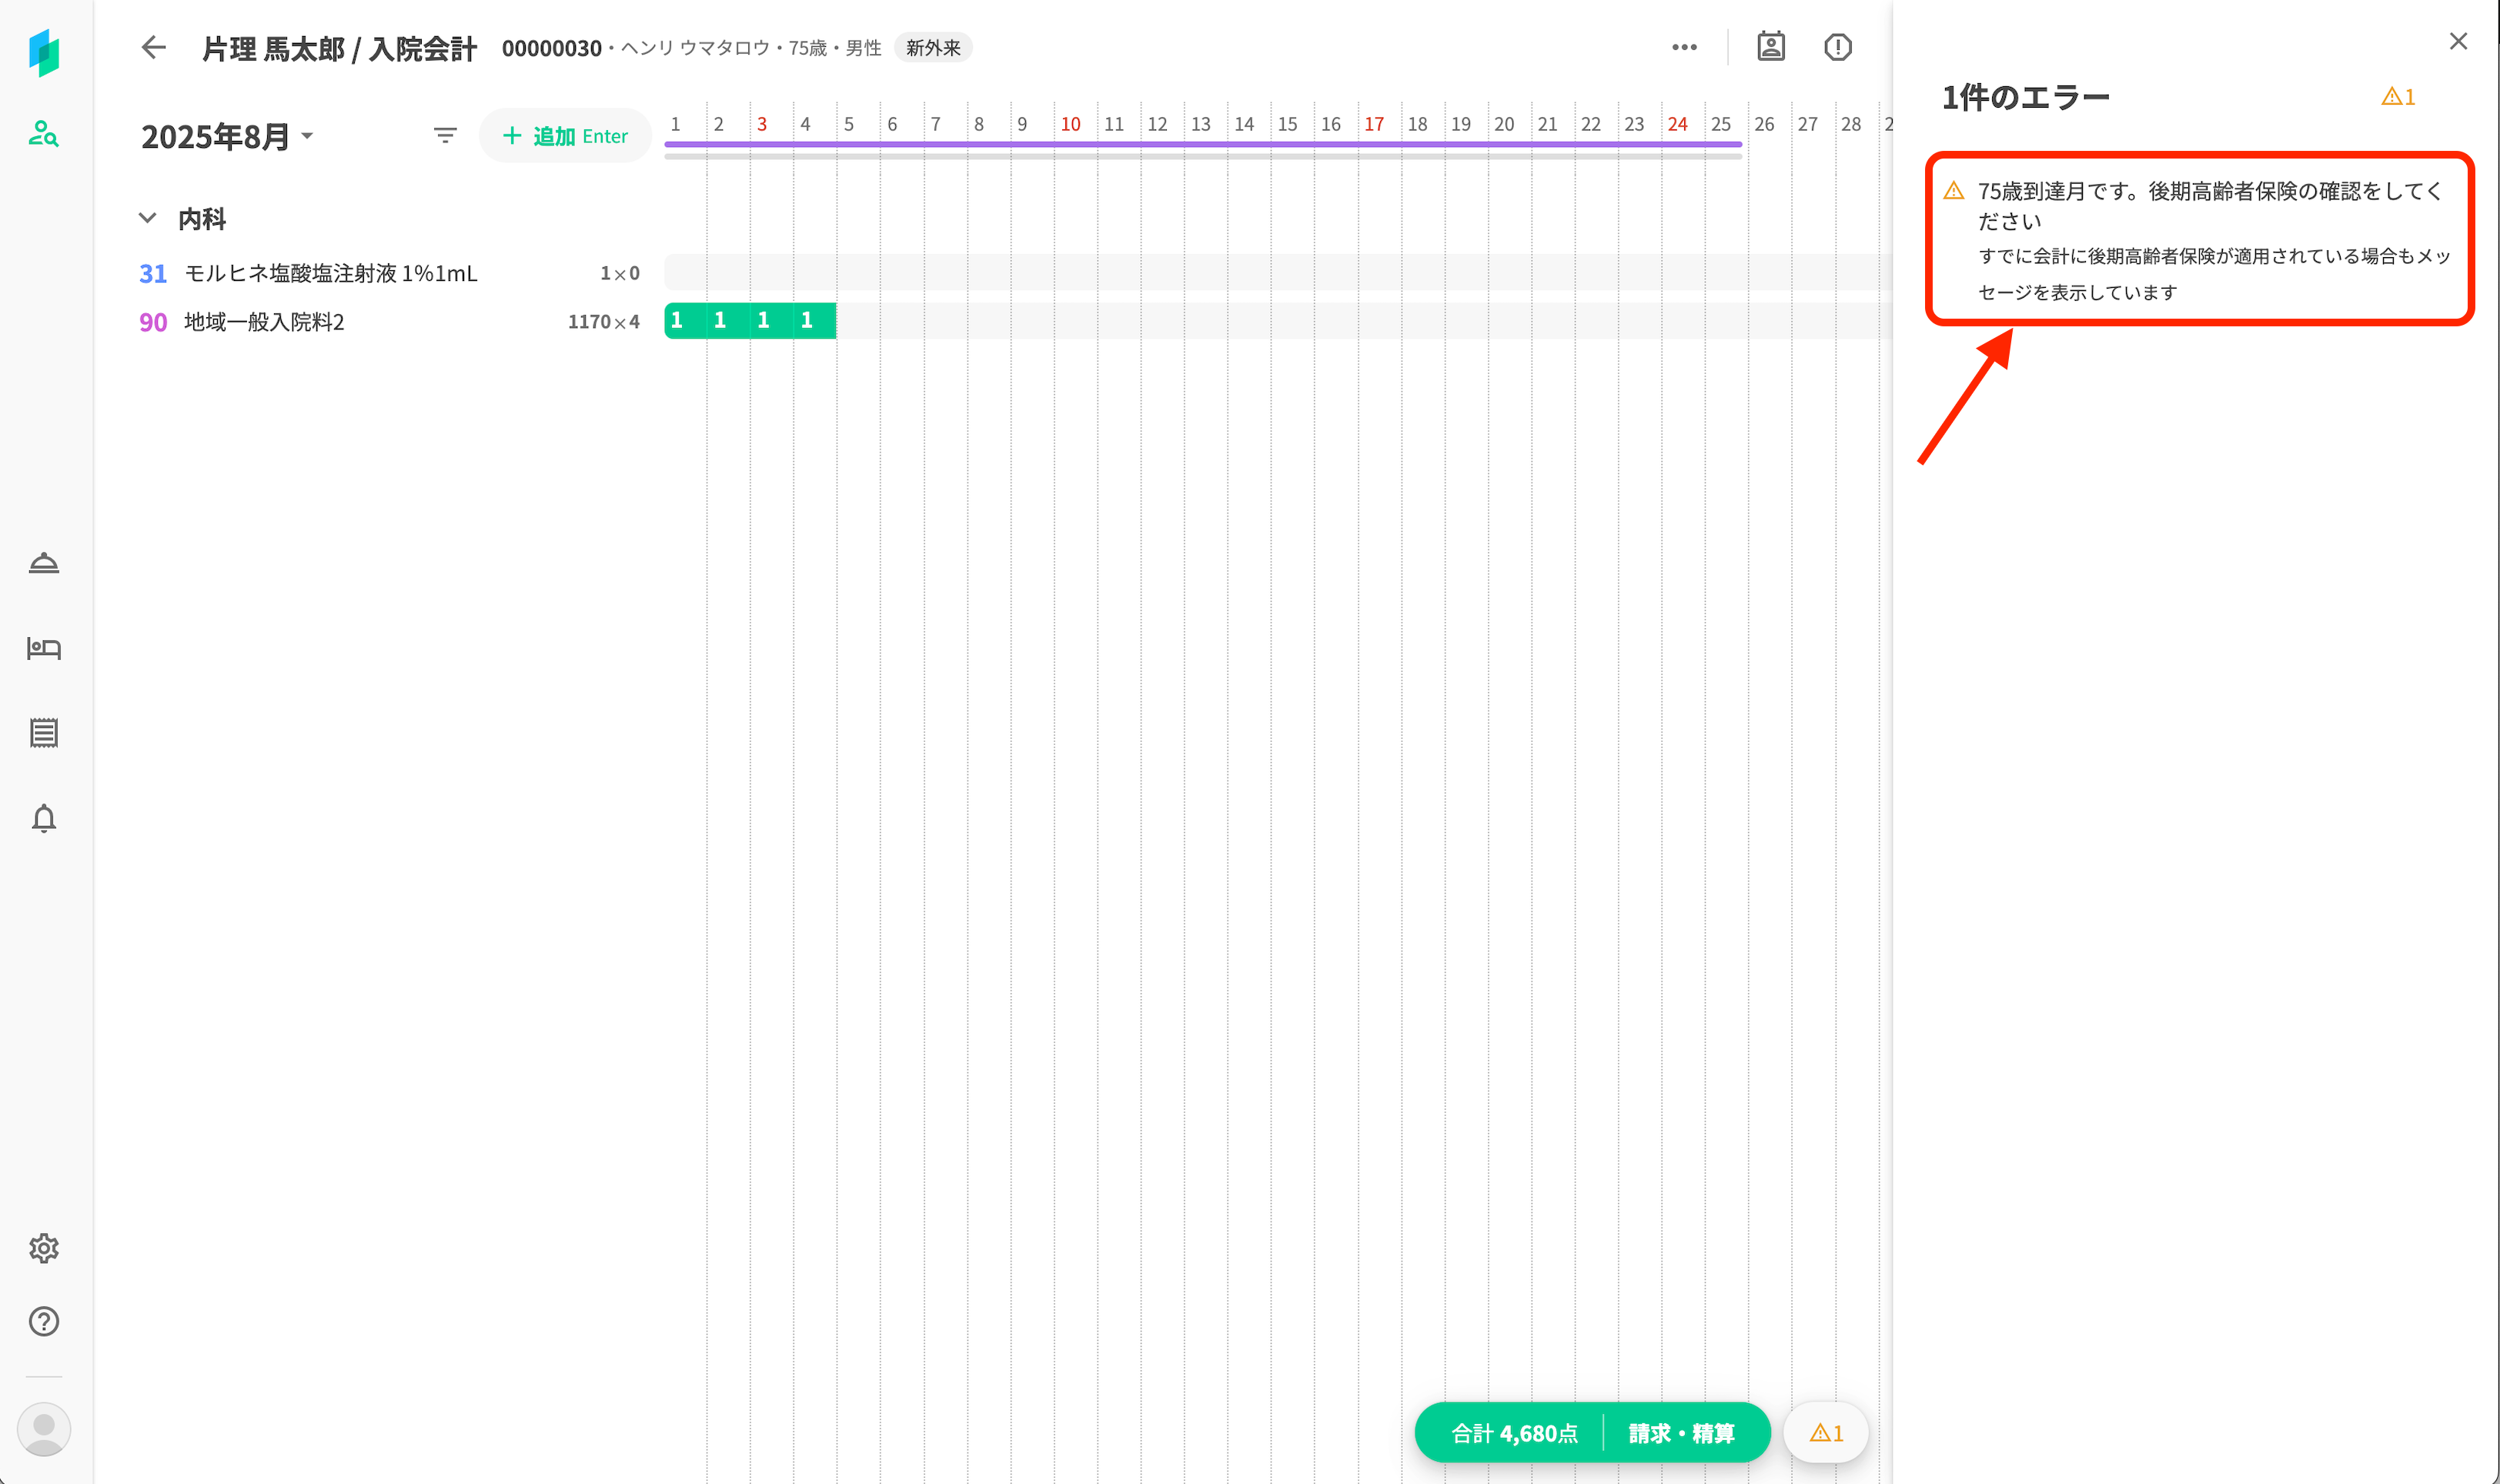Screen dimensions: 2500x1484
Task: Open the reception bell icon in sidebar
Action: (43, 563)
